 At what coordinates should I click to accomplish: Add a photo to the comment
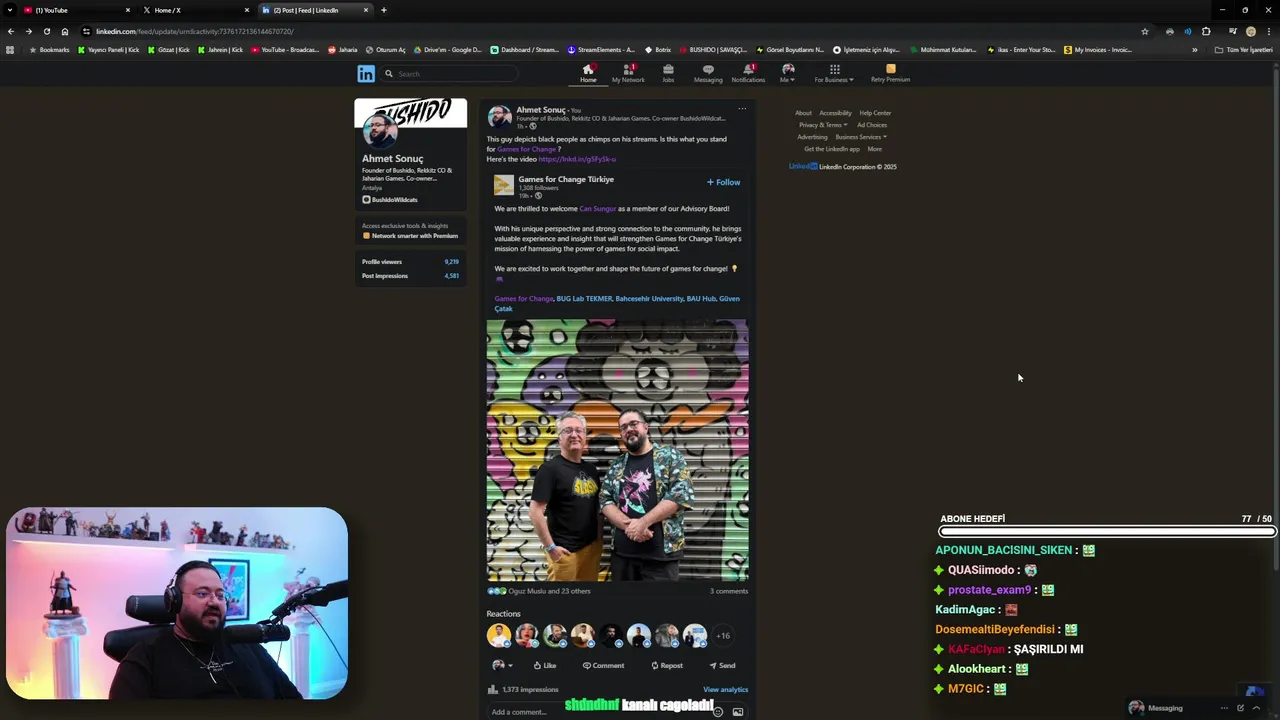[x=738, y=712]
